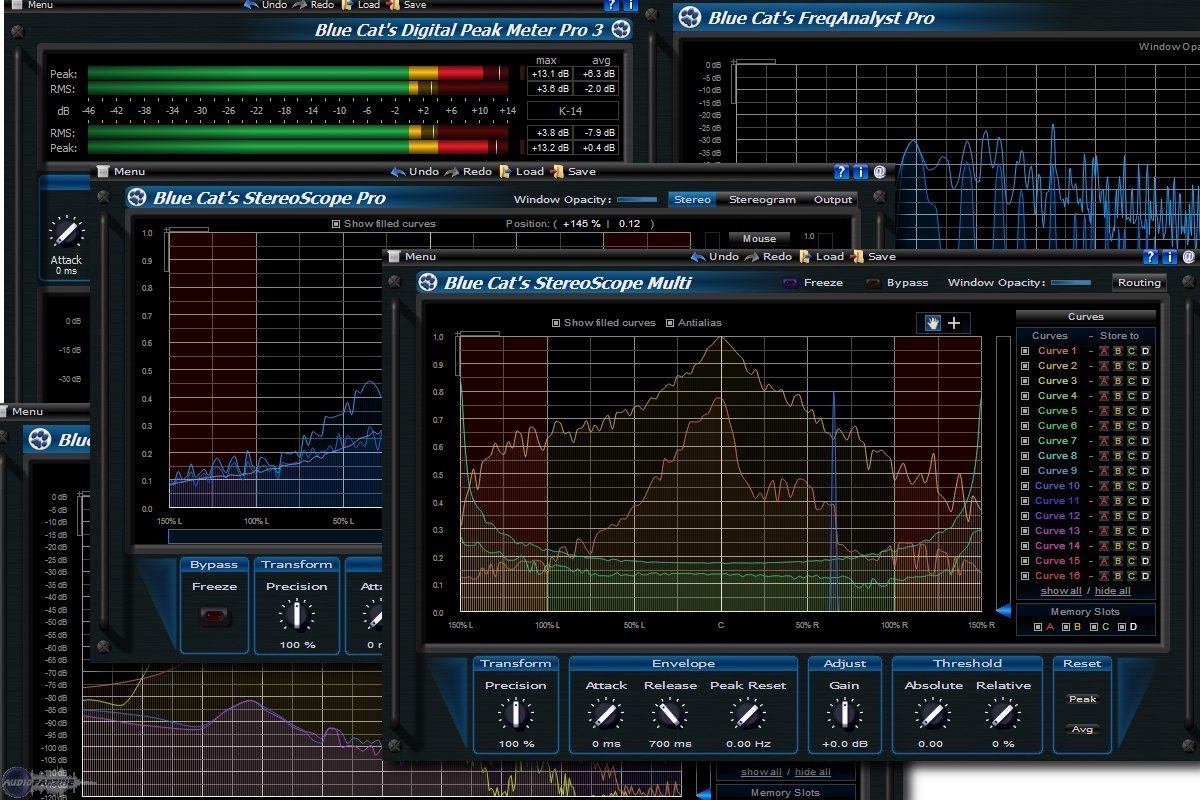Click Load icon in Digital Peak Meter window
The width and height of the screenshot is (1200, 800).
(x=347, y=5)
